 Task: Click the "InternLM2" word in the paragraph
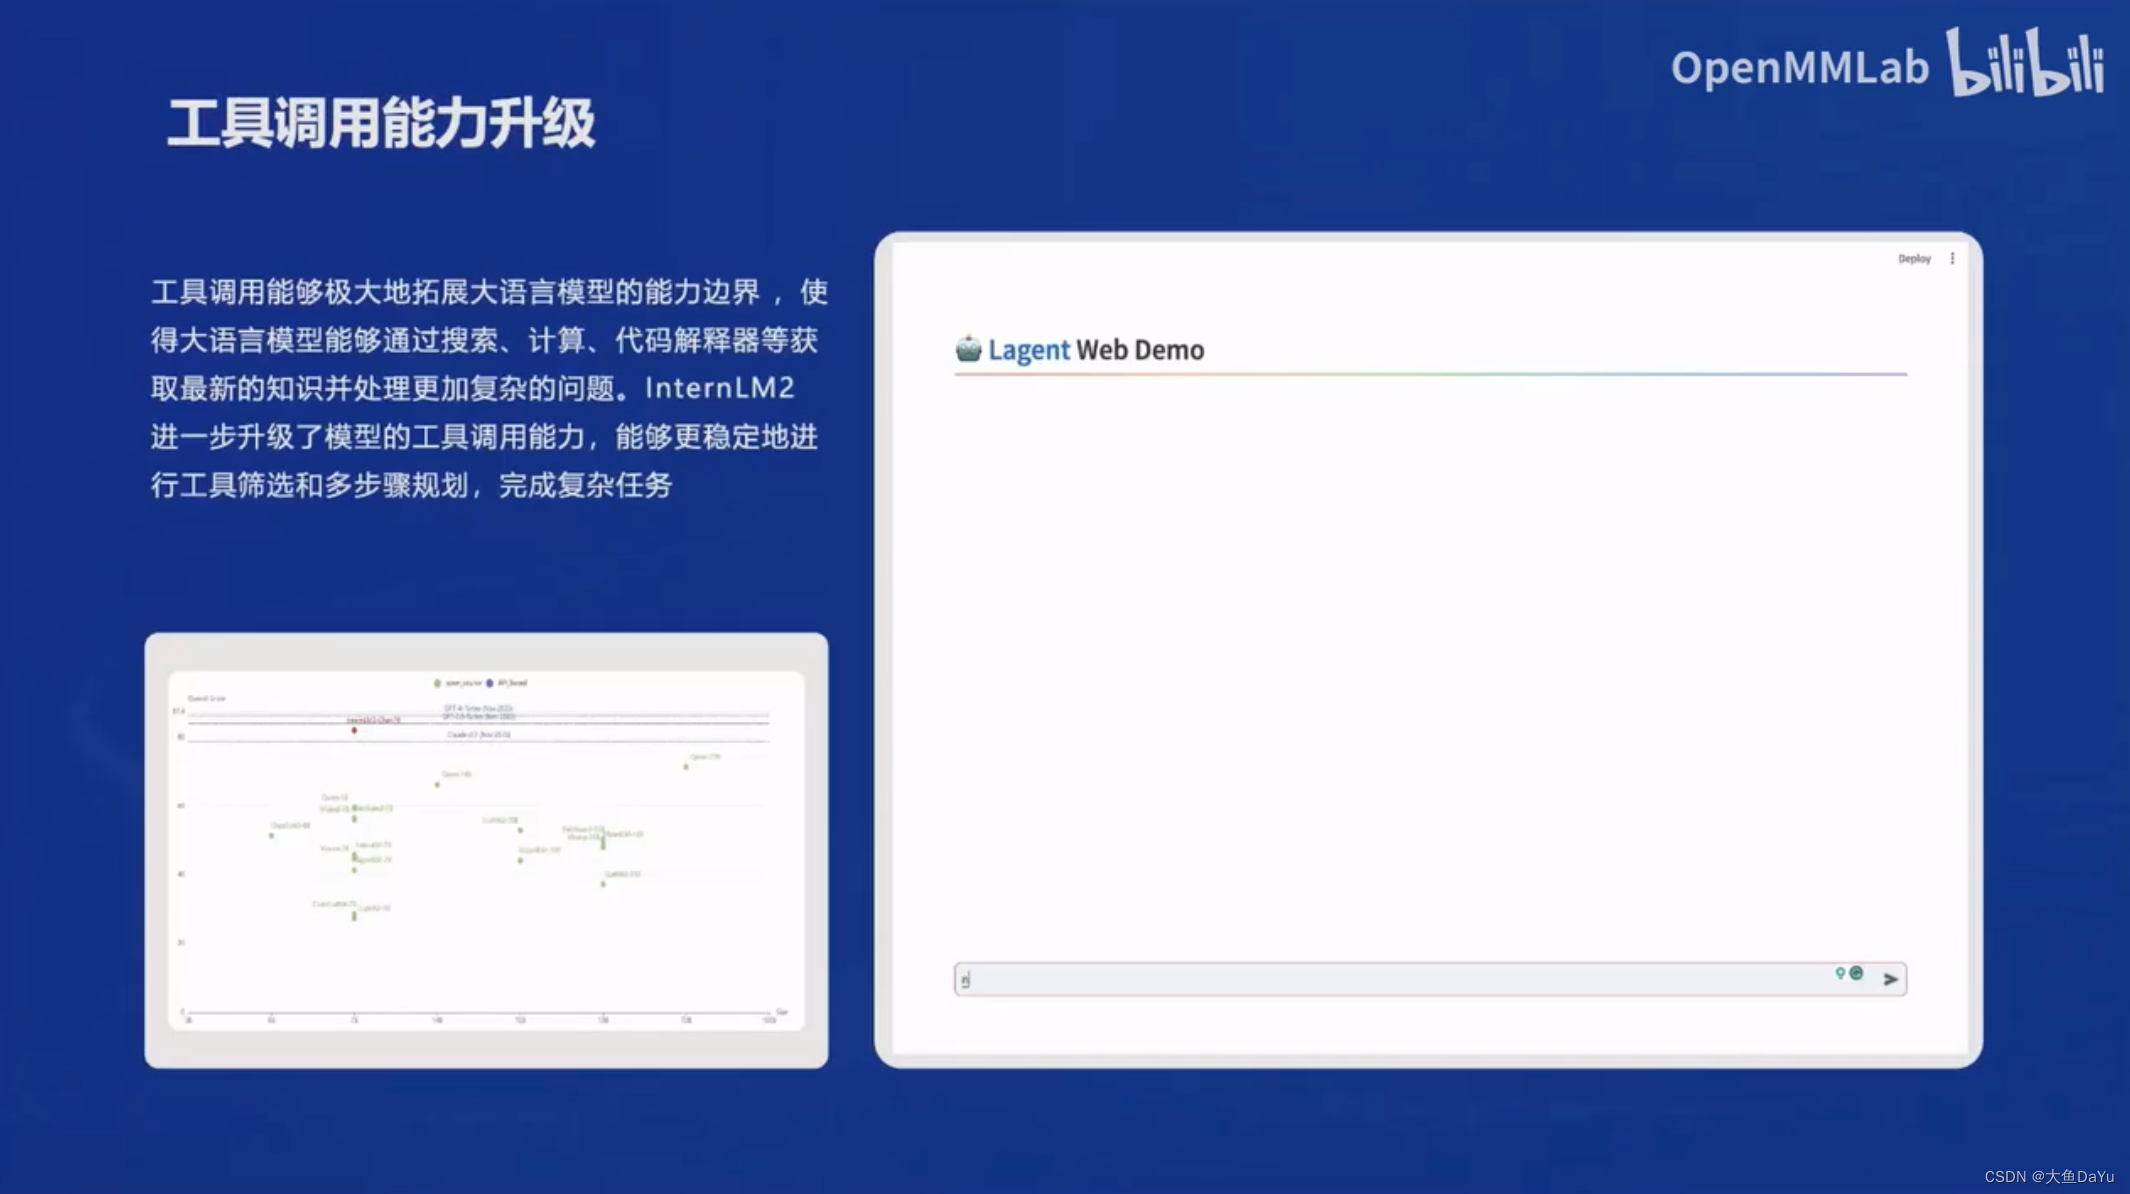[x=719, y=388]
